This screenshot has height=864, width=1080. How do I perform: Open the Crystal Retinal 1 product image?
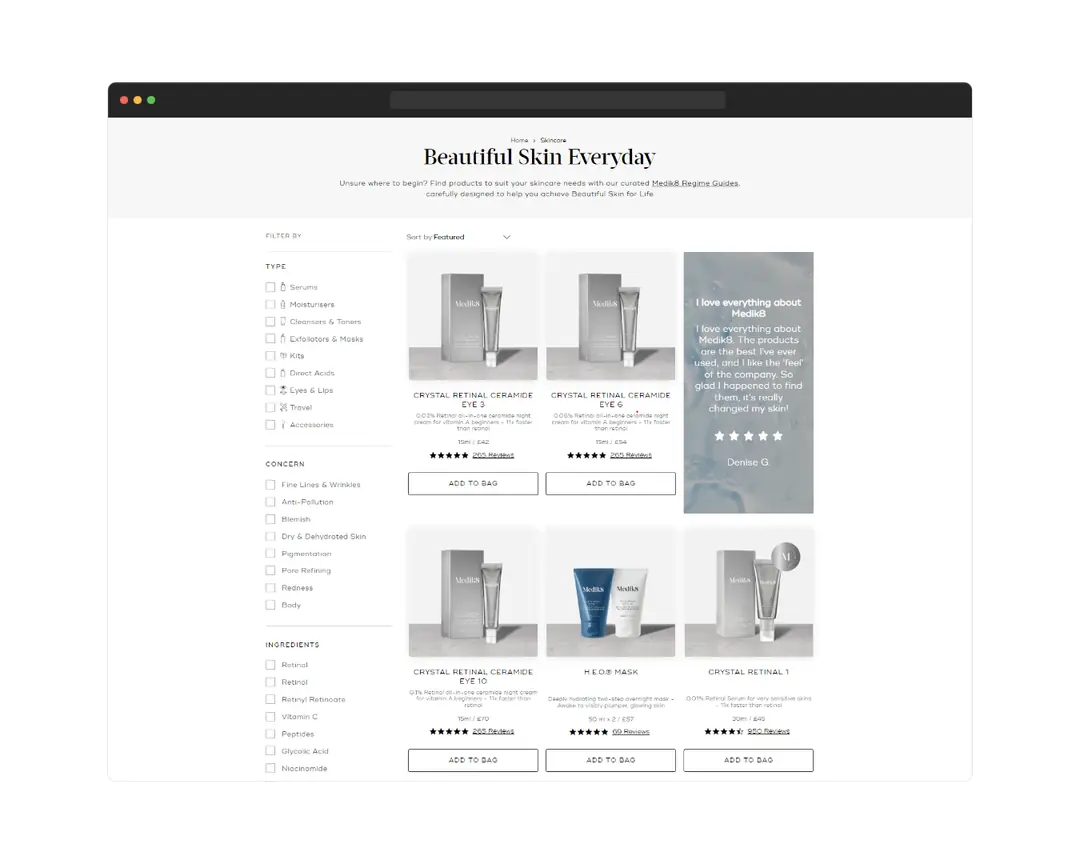click(749, 593)
